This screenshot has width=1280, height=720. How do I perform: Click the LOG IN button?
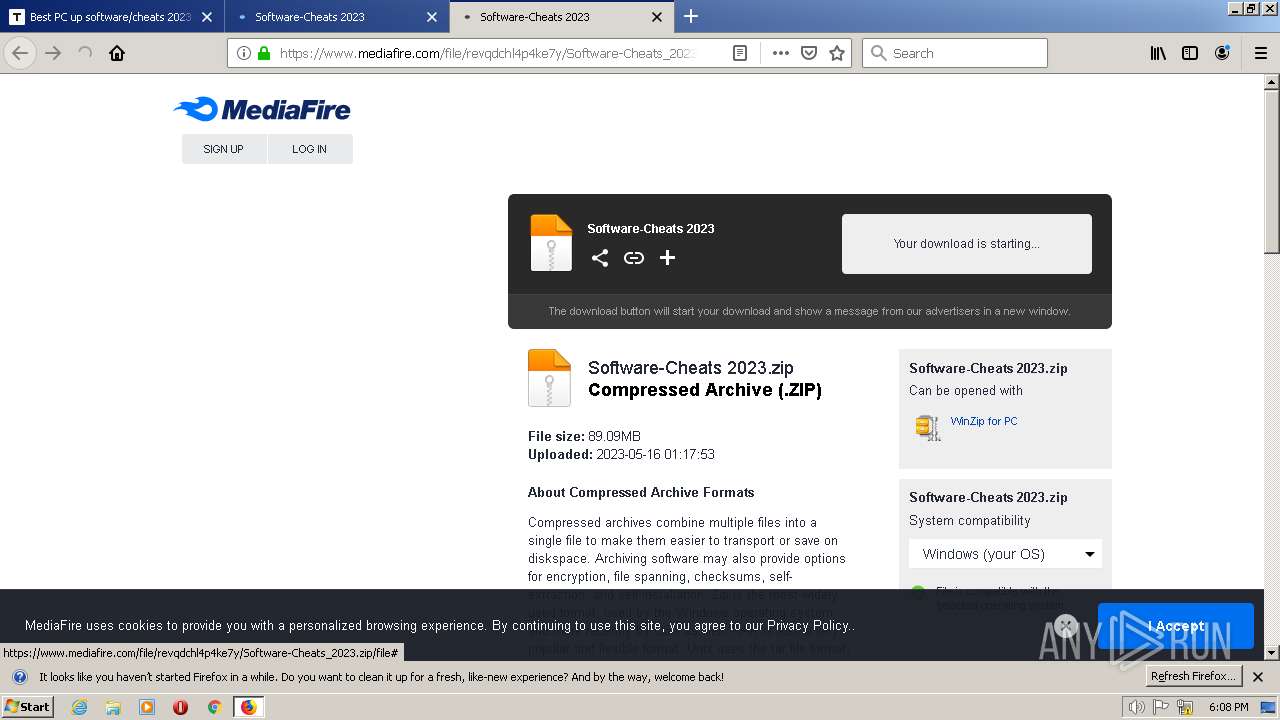(x=309, y=149)
